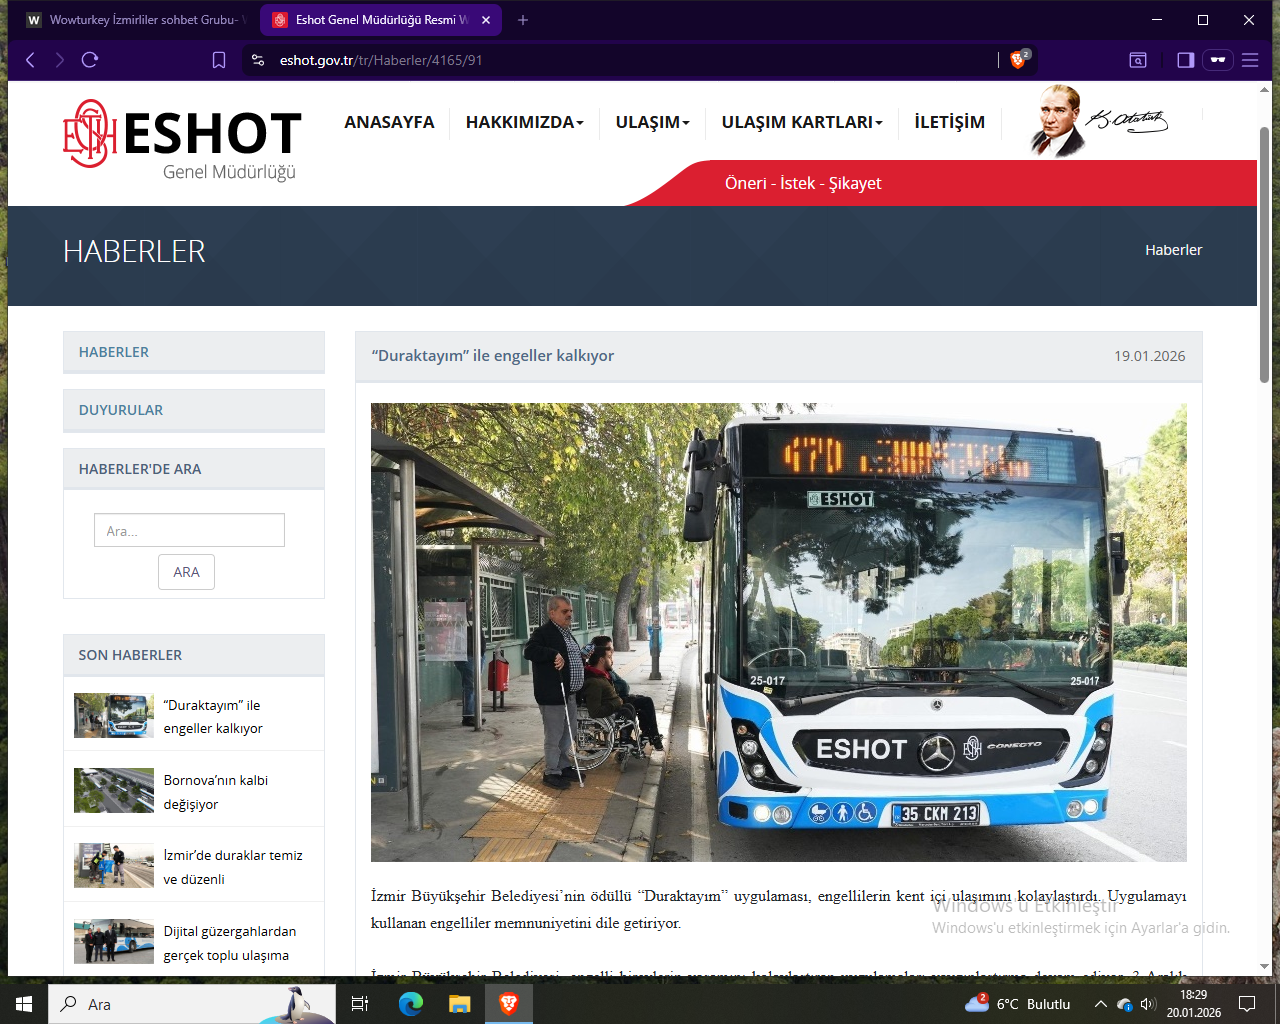
Task: Open the site information icon in address bar
Action: point(258,60)
